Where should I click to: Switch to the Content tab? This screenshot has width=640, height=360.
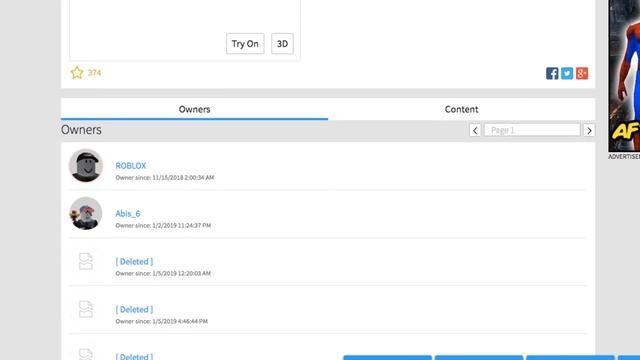(462, 109)
